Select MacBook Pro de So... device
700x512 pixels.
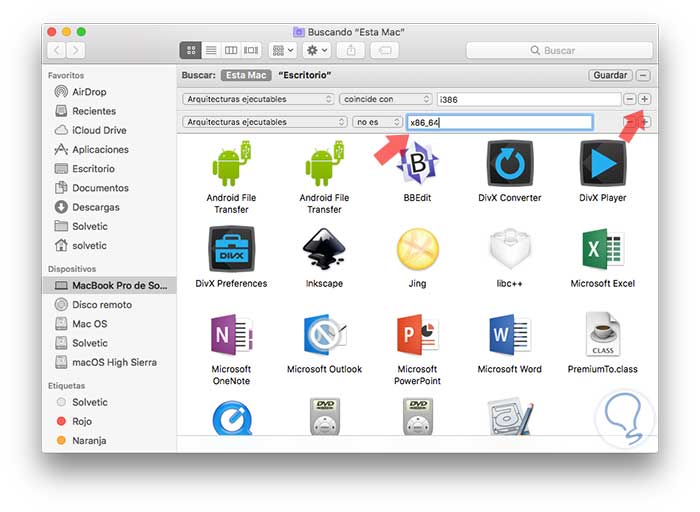109,285
